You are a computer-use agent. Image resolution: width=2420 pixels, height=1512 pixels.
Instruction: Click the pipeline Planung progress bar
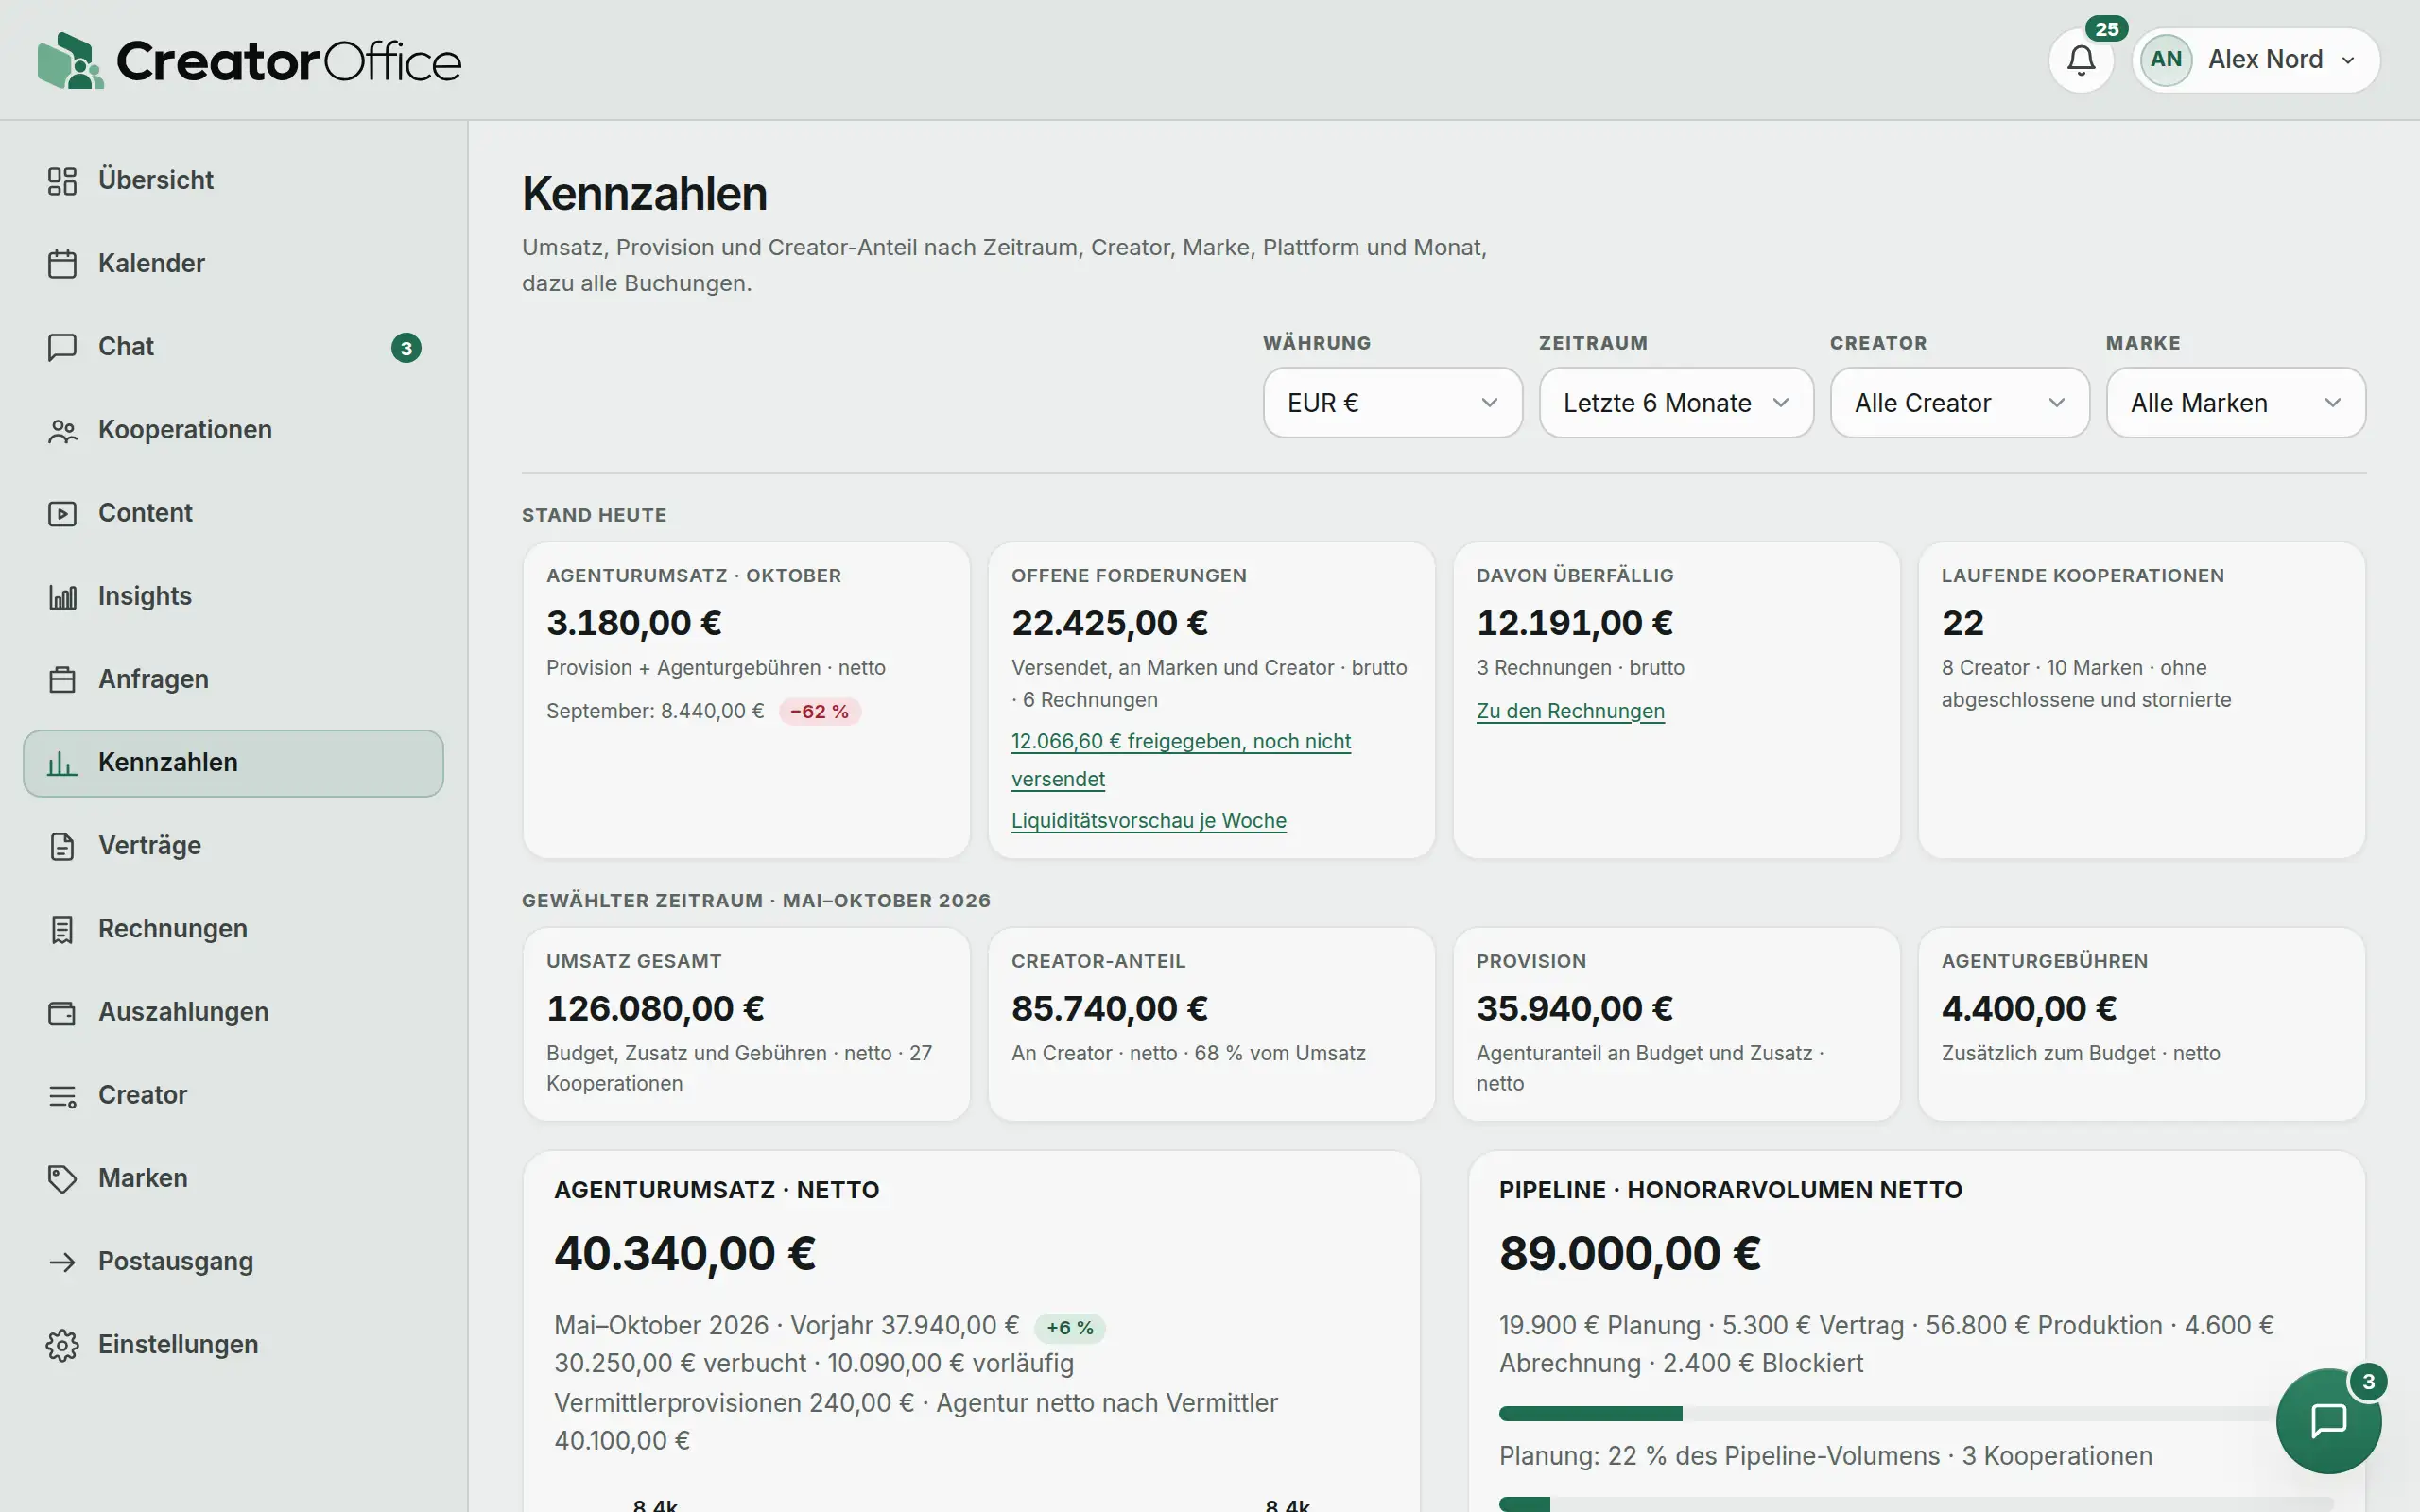pyautogui.click(x=1915, y=1413)
